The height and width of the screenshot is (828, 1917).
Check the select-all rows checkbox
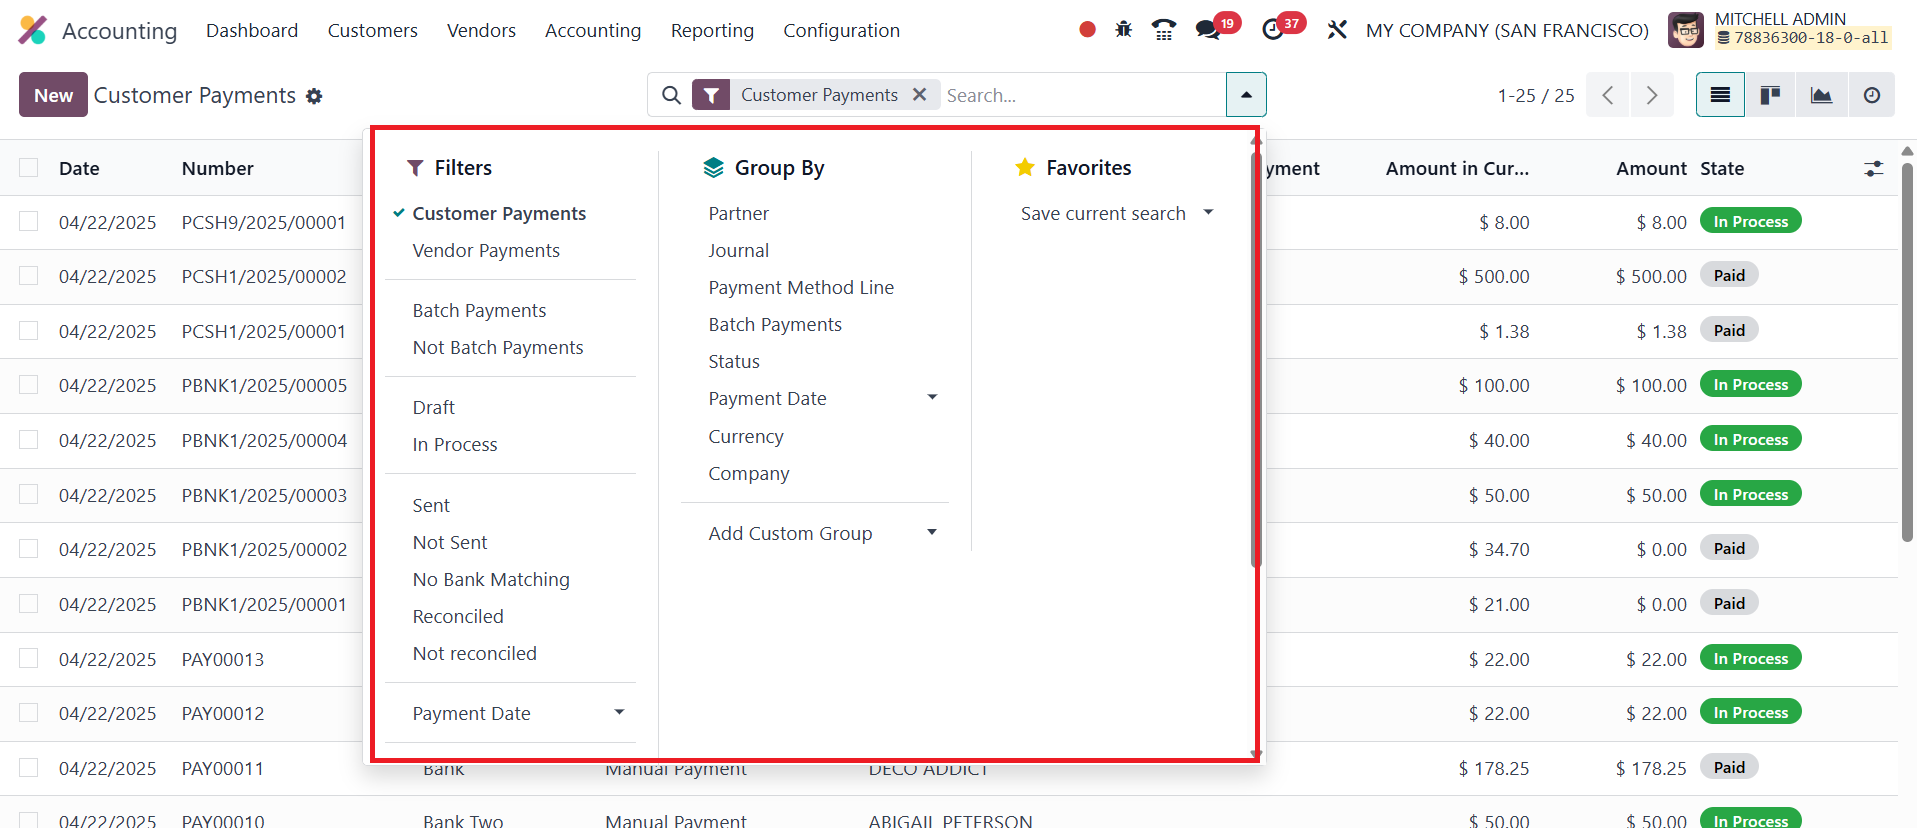29,168
